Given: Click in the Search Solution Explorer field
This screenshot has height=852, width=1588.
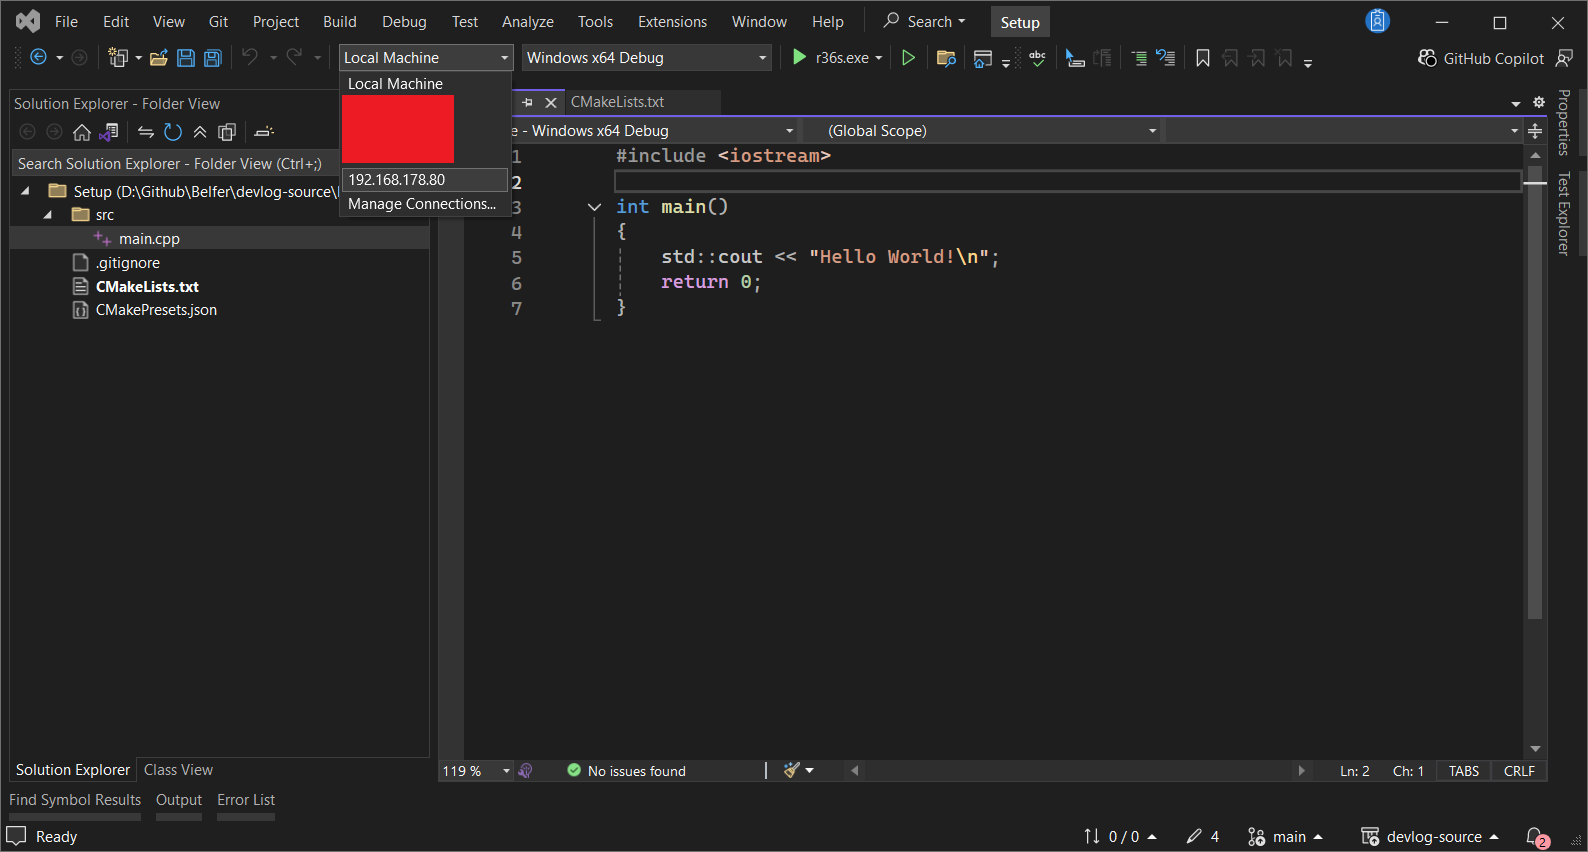Looking at the screenshot, I should [x=176, y=164].
